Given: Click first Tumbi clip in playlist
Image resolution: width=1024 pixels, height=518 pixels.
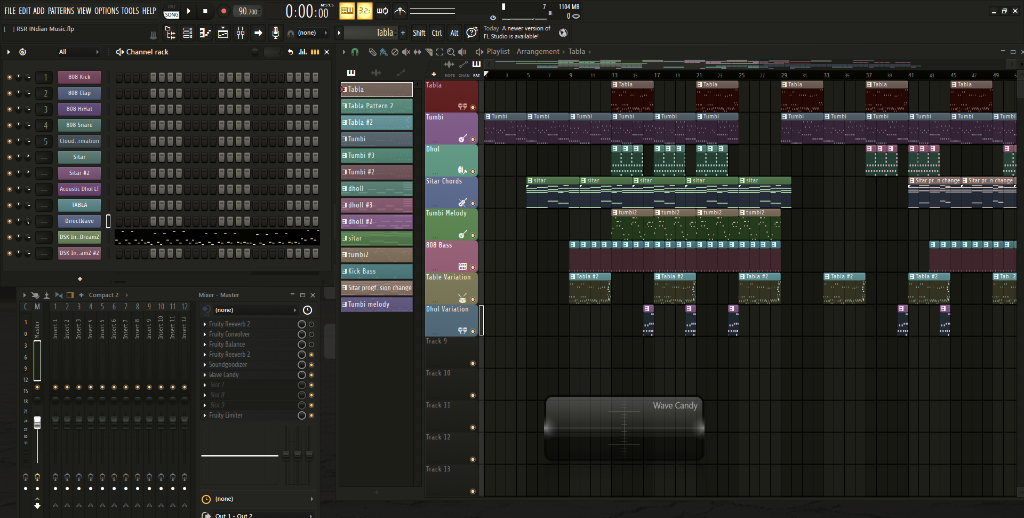Looking at the screenshot, I should pyautogui.click(x=504, y=127).
